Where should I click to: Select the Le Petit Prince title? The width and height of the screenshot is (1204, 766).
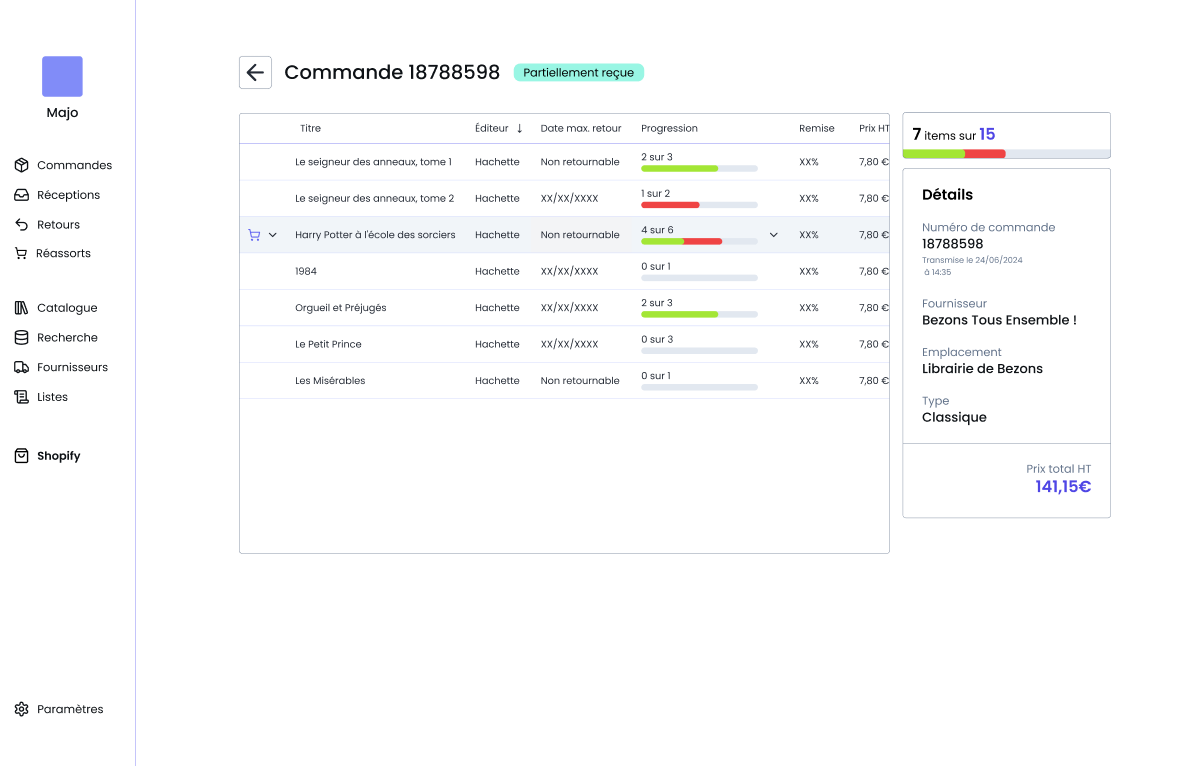(x=328, y=344)
